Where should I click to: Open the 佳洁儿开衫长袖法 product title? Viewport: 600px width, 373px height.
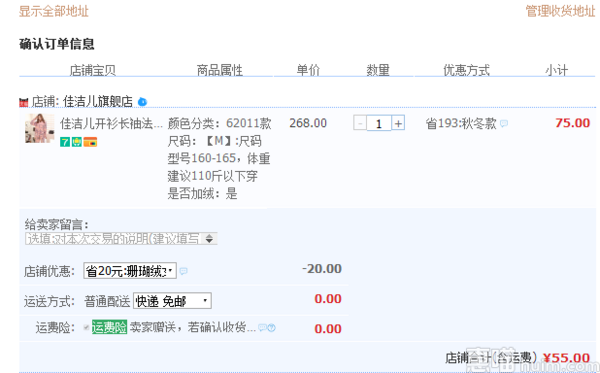tap(111, 123)
